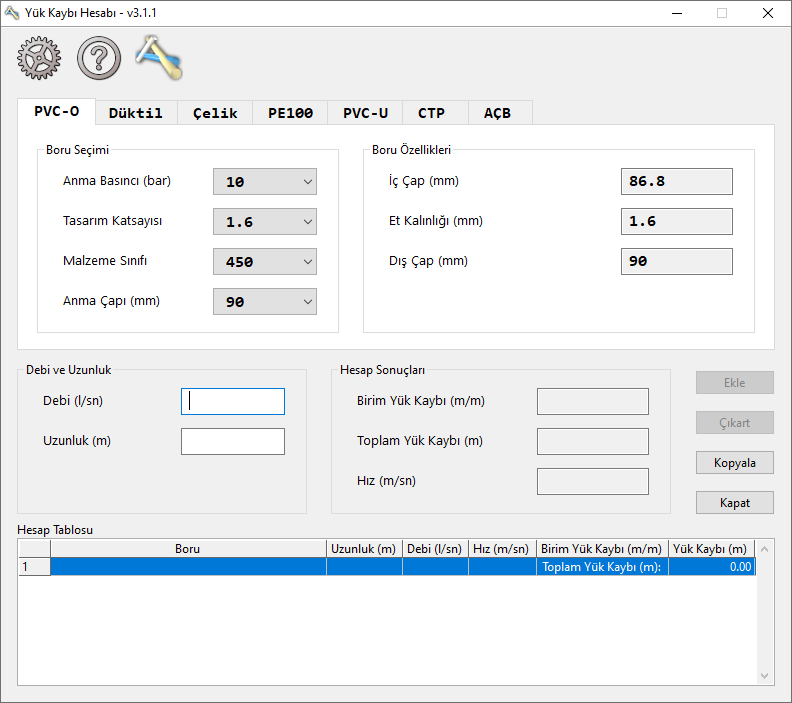The width and height of the screenshot is (792, 703).
Task: Expand the Anma Basıncı (bar) dropdown
Action: (x=265, y=182)
